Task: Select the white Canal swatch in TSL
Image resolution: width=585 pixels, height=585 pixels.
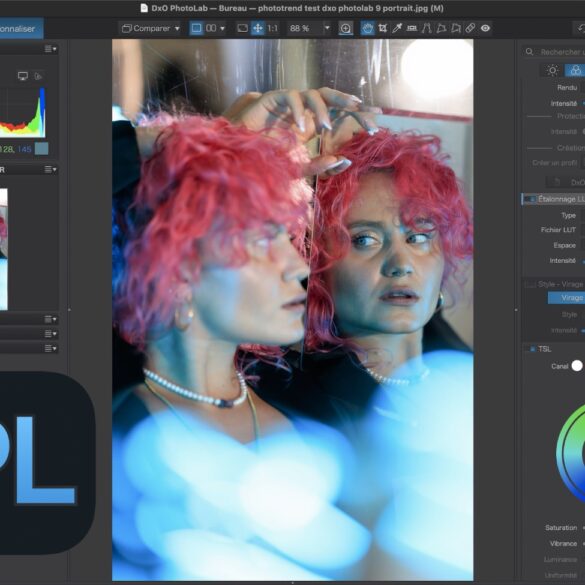Action: point(577,366)
